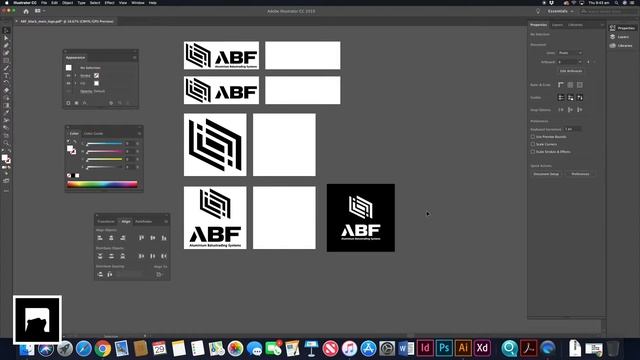This screenshot has width=640, height=360.
Task: Select the Type tool
Action: click(6, 76)
